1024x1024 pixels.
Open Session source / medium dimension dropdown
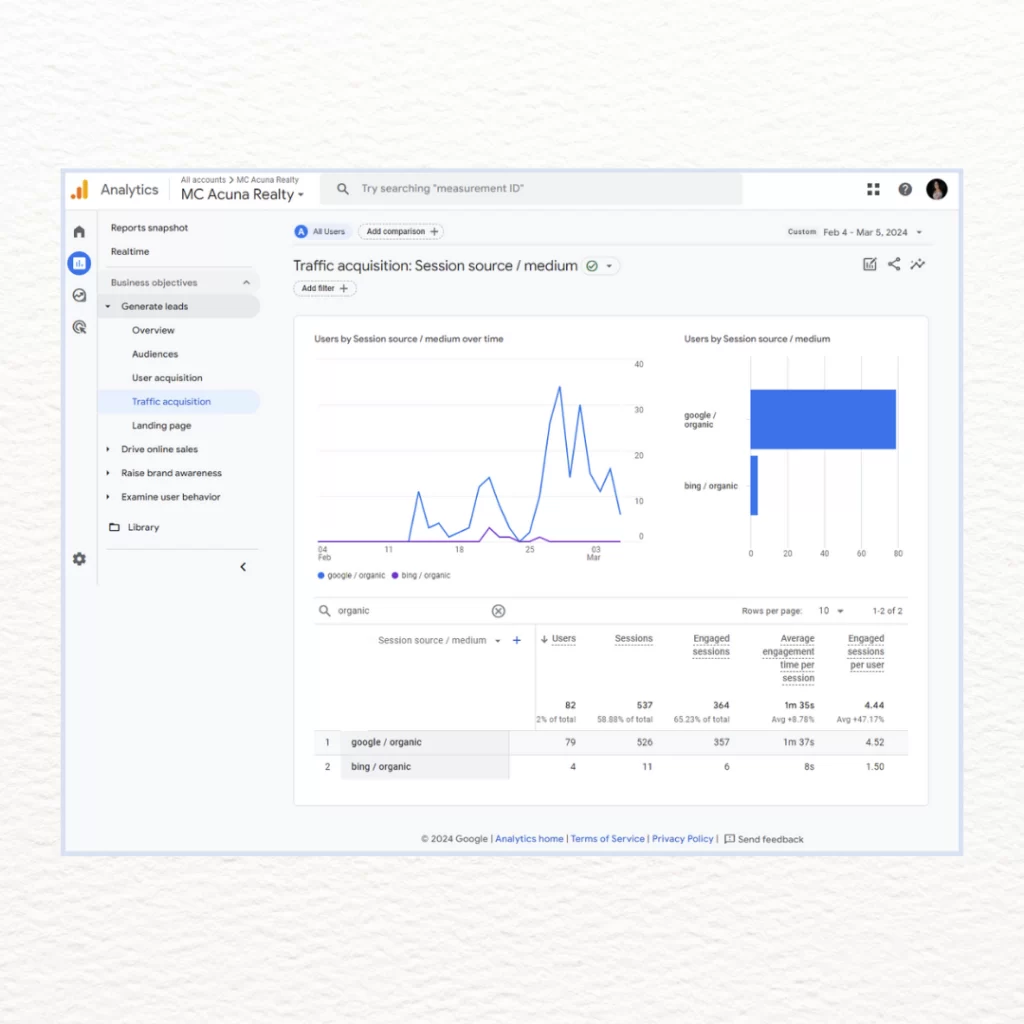click(498, 641)
